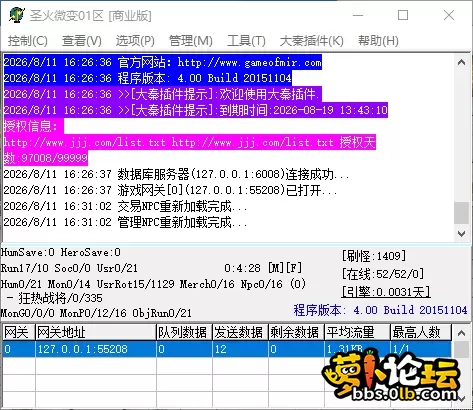
Task: Click the 游戏网关[0] 已打开 log line
Action: click(x=170, y=190)
